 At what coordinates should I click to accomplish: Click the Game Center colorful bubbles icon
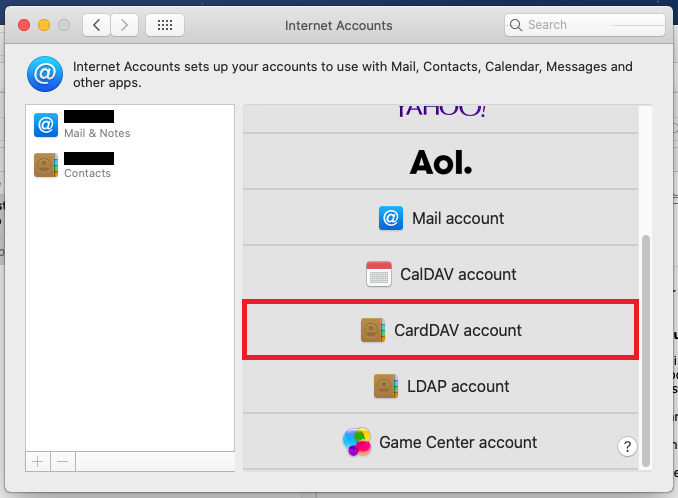(357, 442)
